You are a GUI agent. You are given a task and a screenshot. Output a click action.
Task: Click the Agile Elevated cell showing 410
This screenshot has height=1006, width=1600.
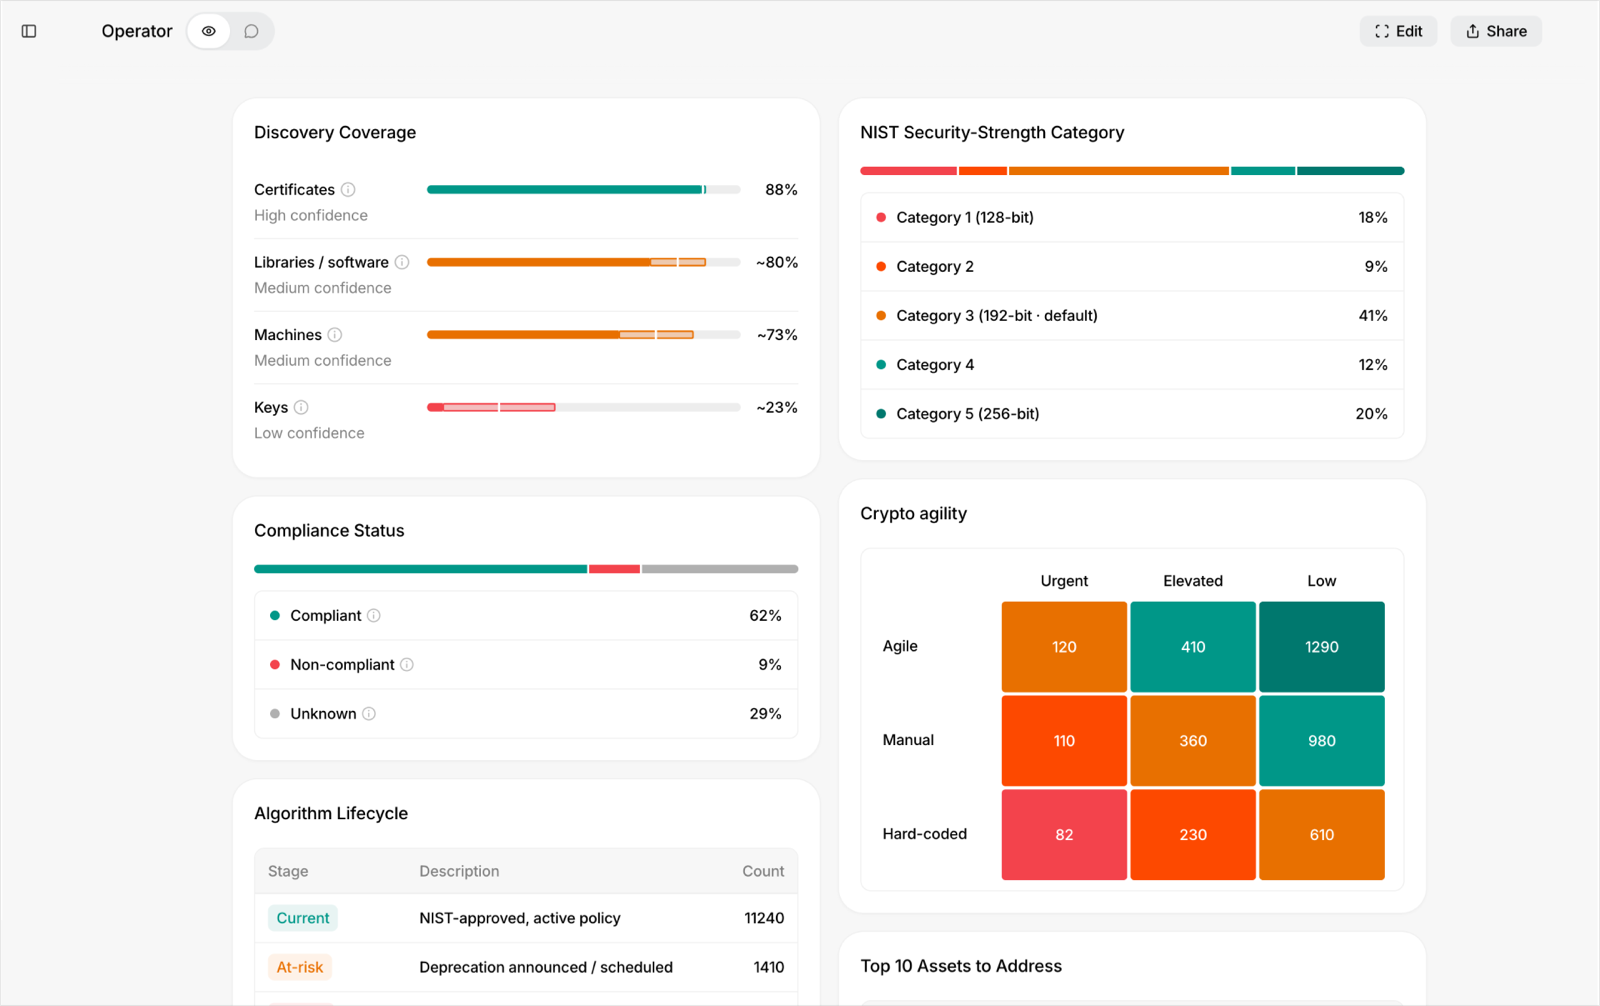coord(1193,647)
